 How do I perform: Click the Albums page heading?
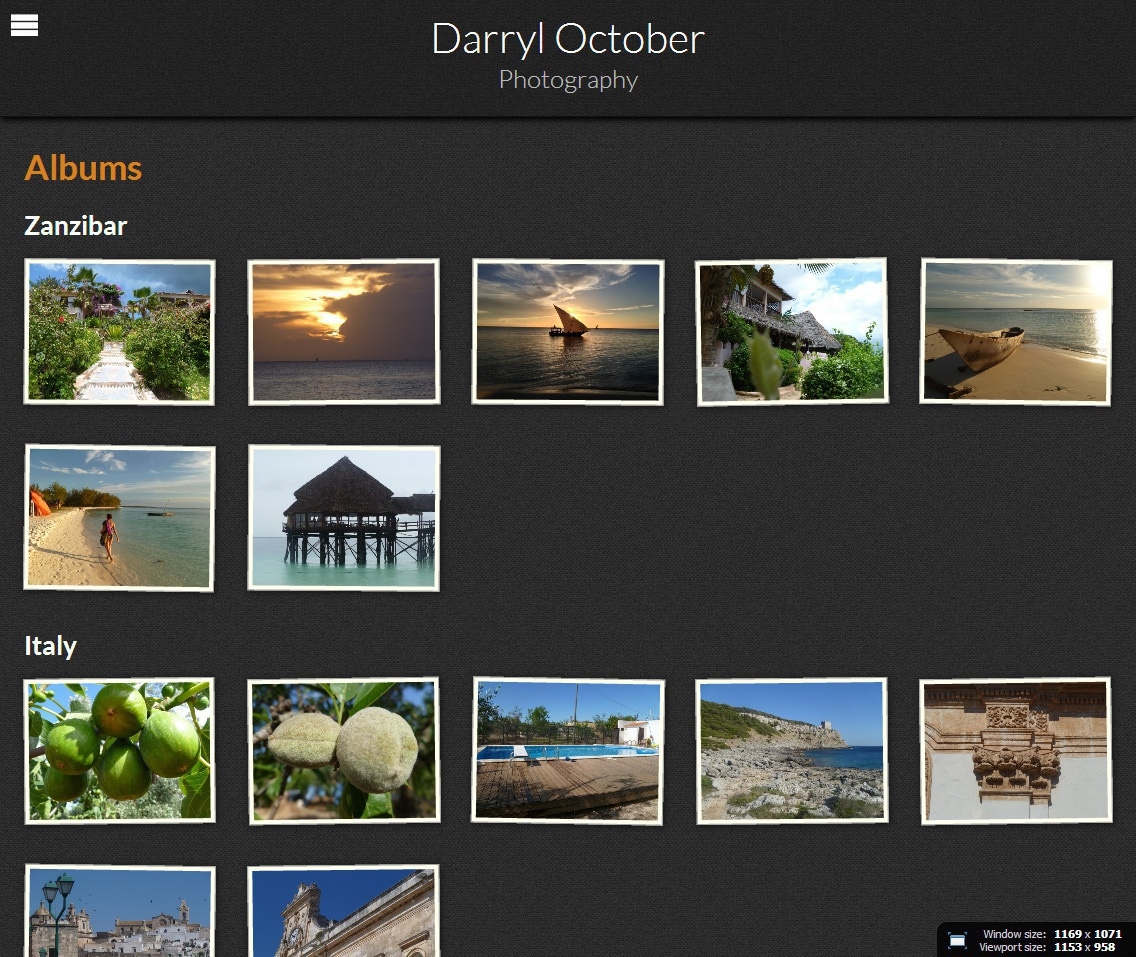coord(82,168)
